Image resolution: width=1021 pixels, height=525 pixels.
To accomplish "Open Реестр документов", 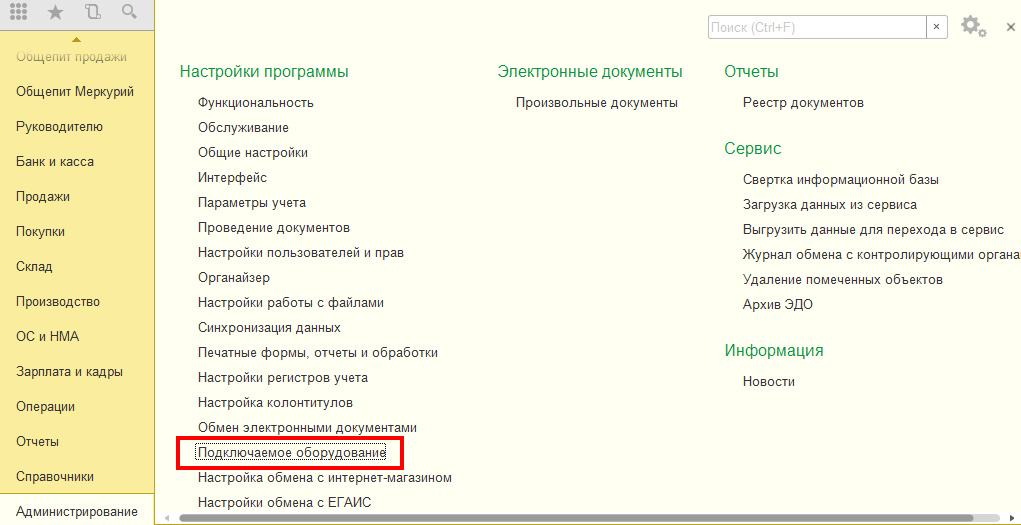I will (804, 103).
